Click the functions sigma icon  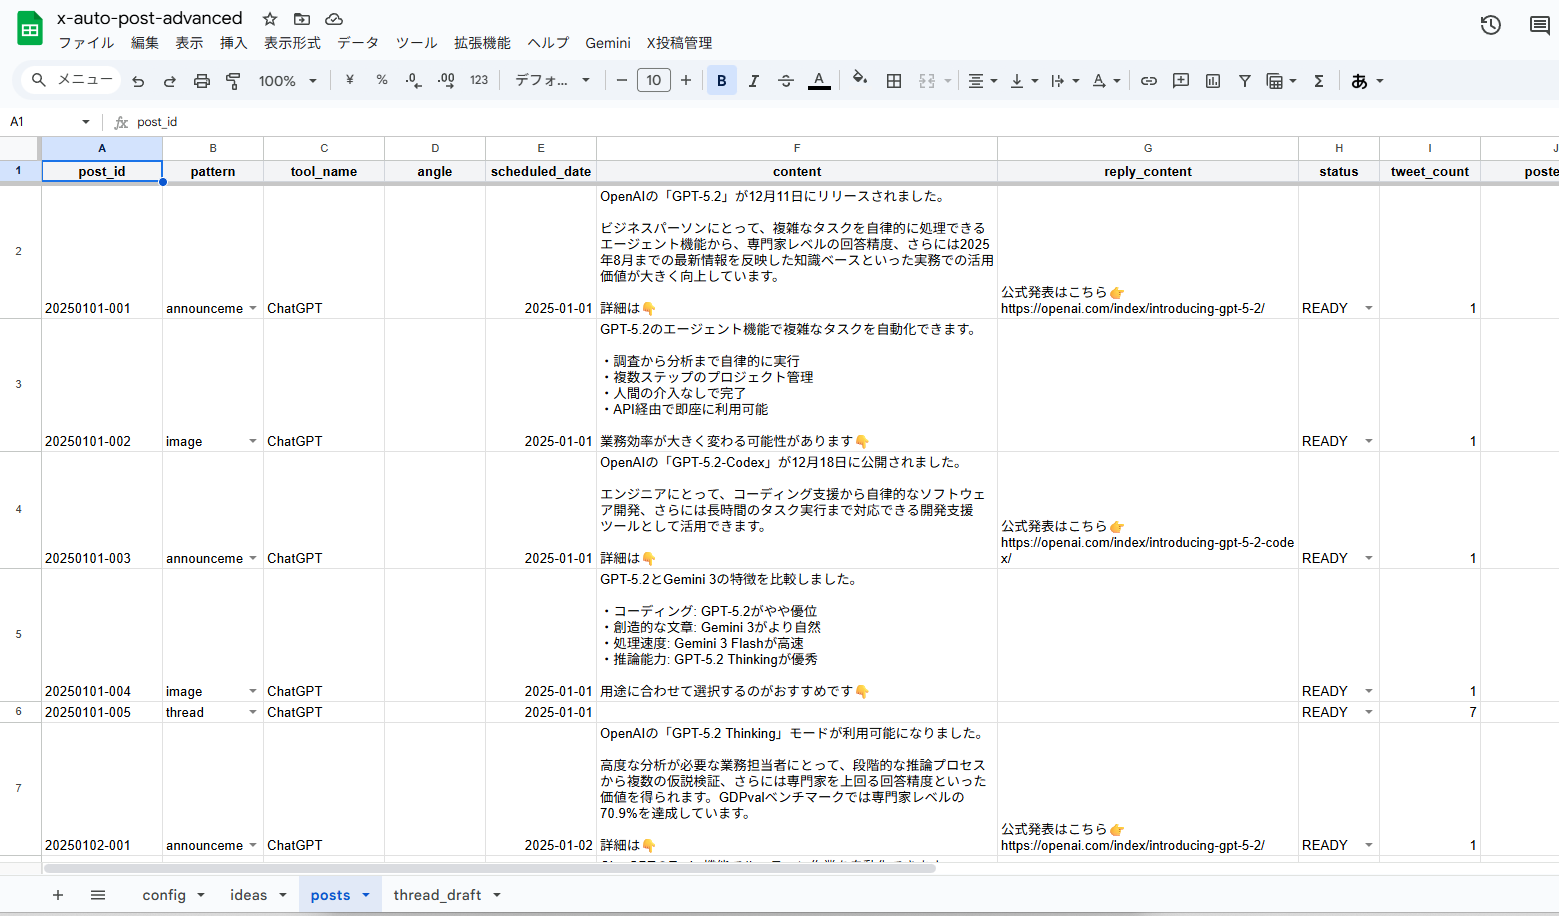pos(1319,81)
